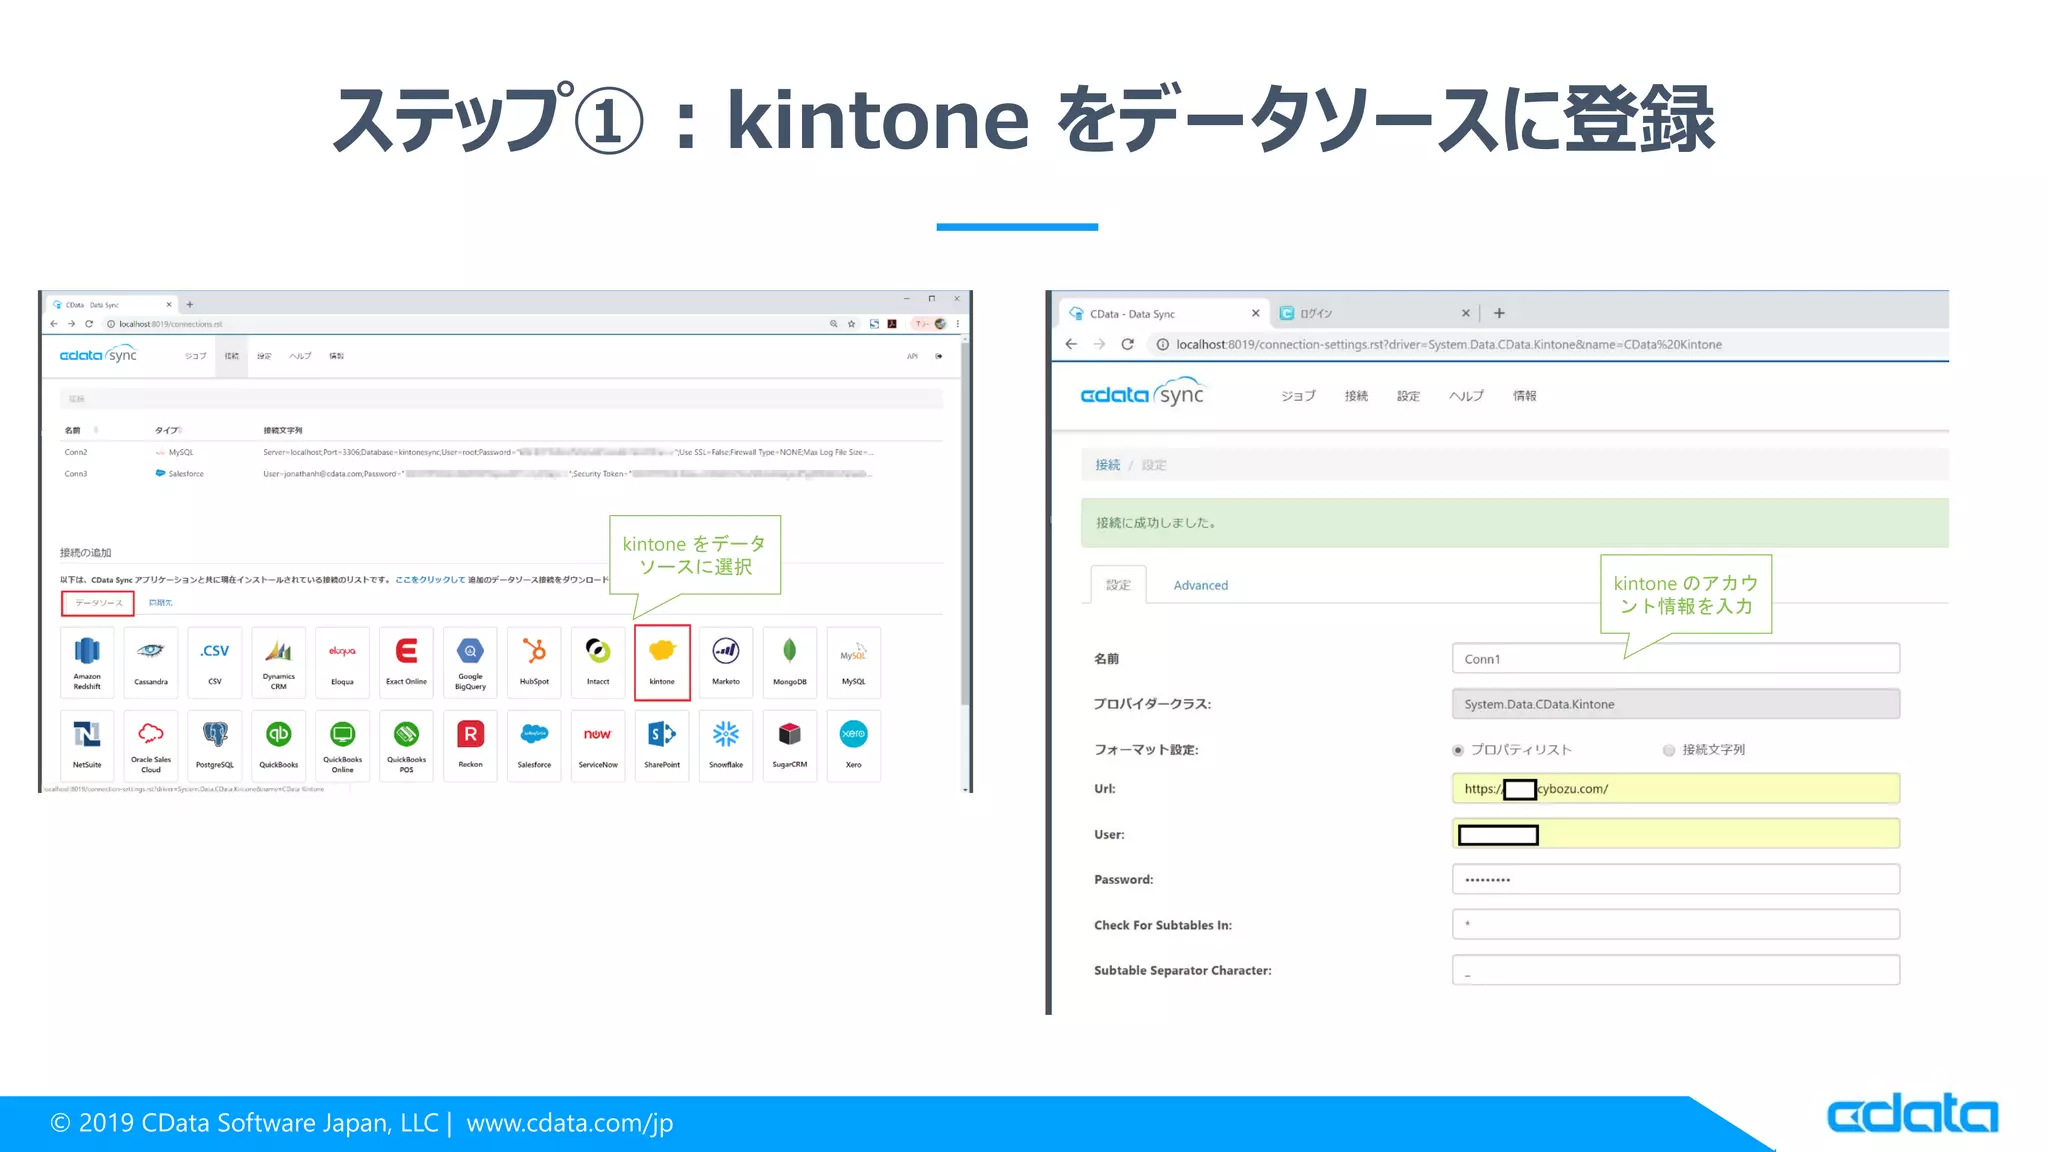Open the Conn3 Salesforce connection row
The width and height of the screenshot is (2048, 1152).
500,474
